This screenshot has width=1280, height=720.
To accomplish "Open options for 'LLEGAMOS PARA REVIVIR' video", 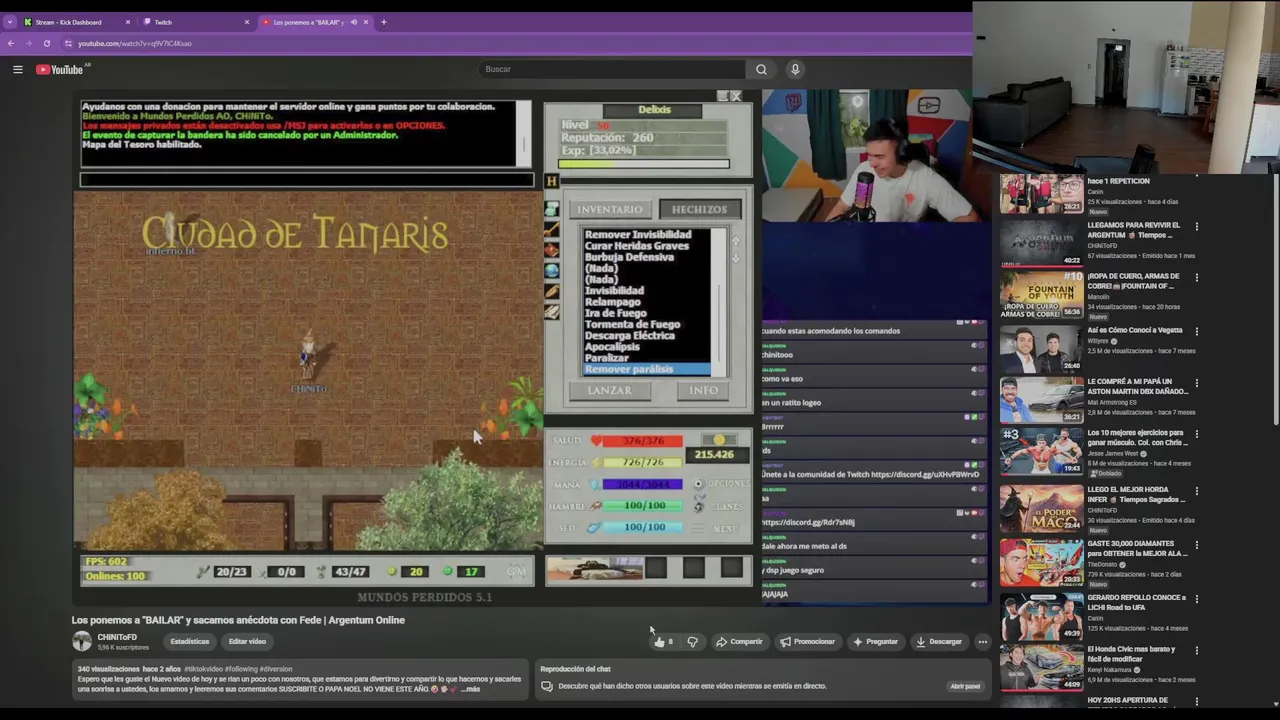I will coord(1196,227).
